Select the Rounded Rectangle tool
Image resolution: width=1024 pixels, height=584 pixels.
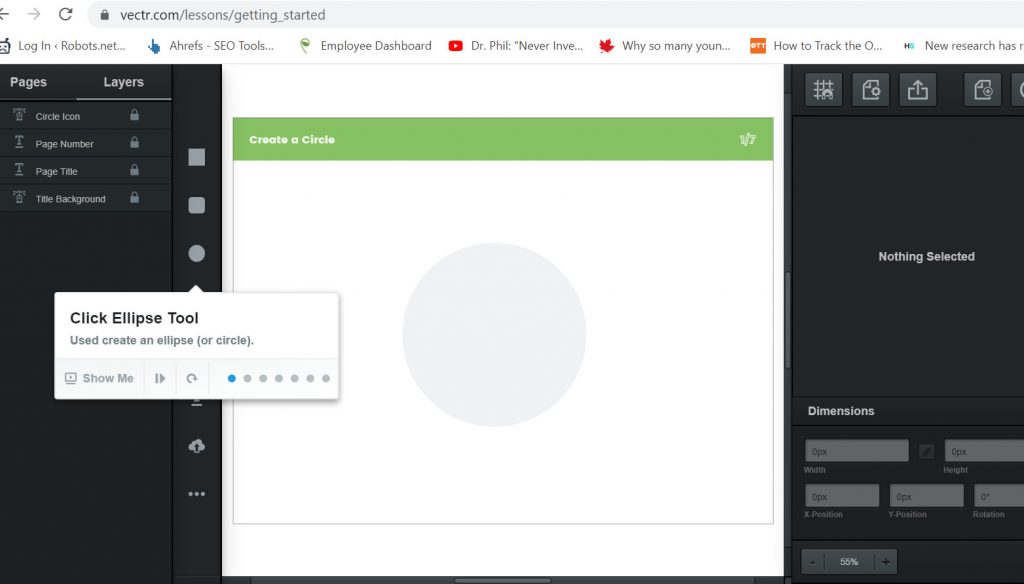tap(196, 205)
